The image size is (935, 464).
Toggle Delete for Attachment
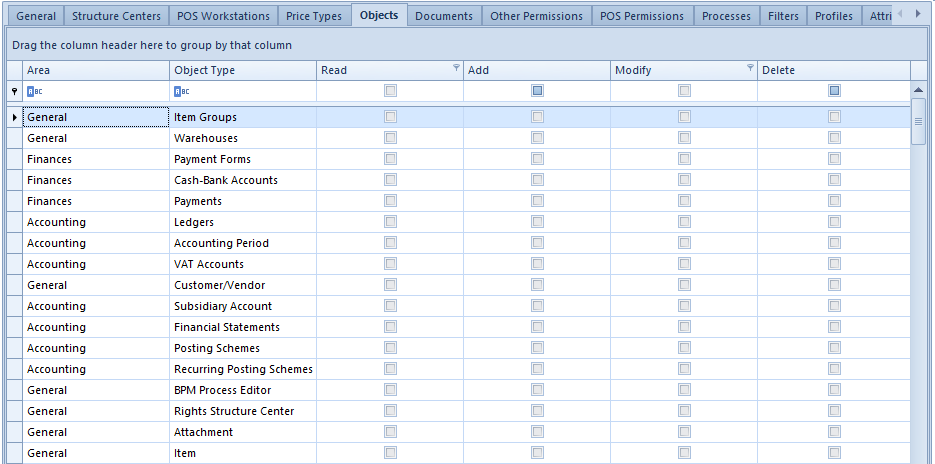834,432
